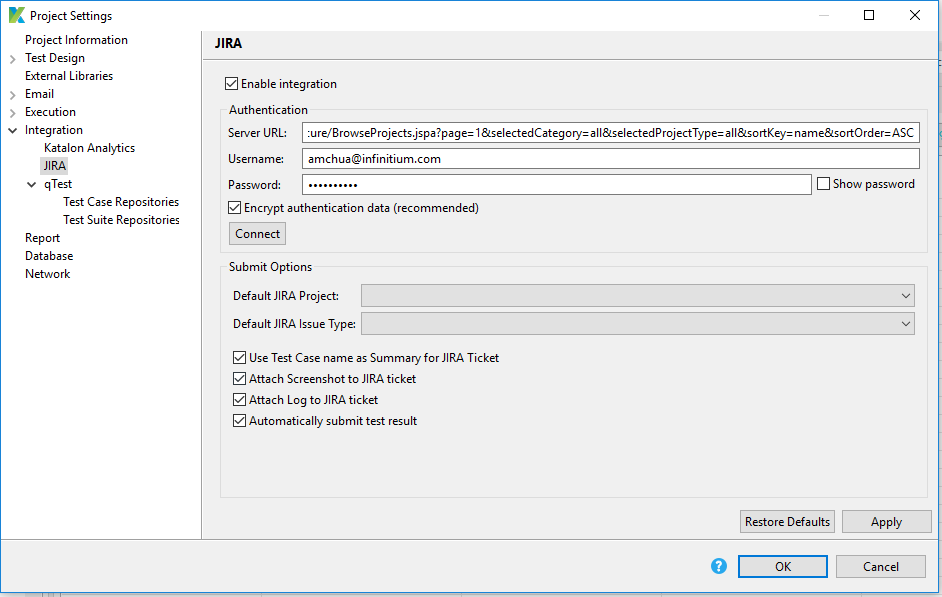Image resolution: width=942 pixels, height=597 pixels.
Task: Open the Database settings page
Action: tap(49, 256)
